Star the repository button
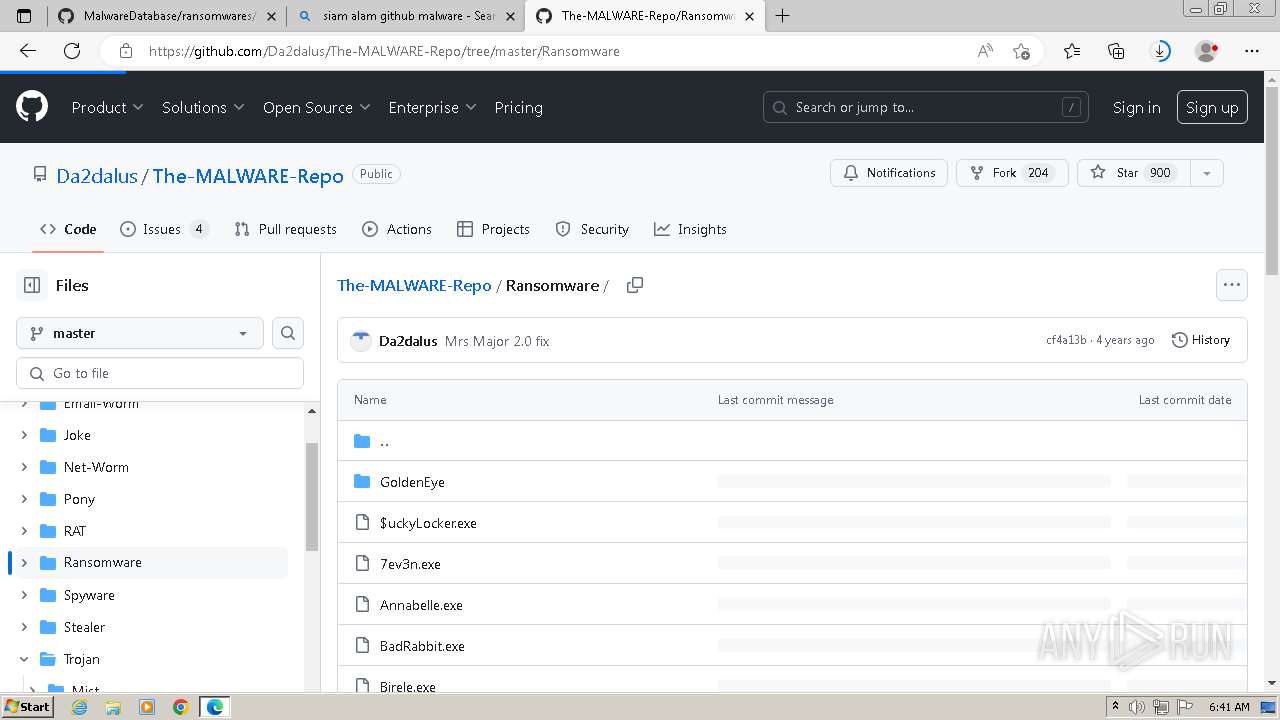1280x720 pixels. [x=1135, y=173]
